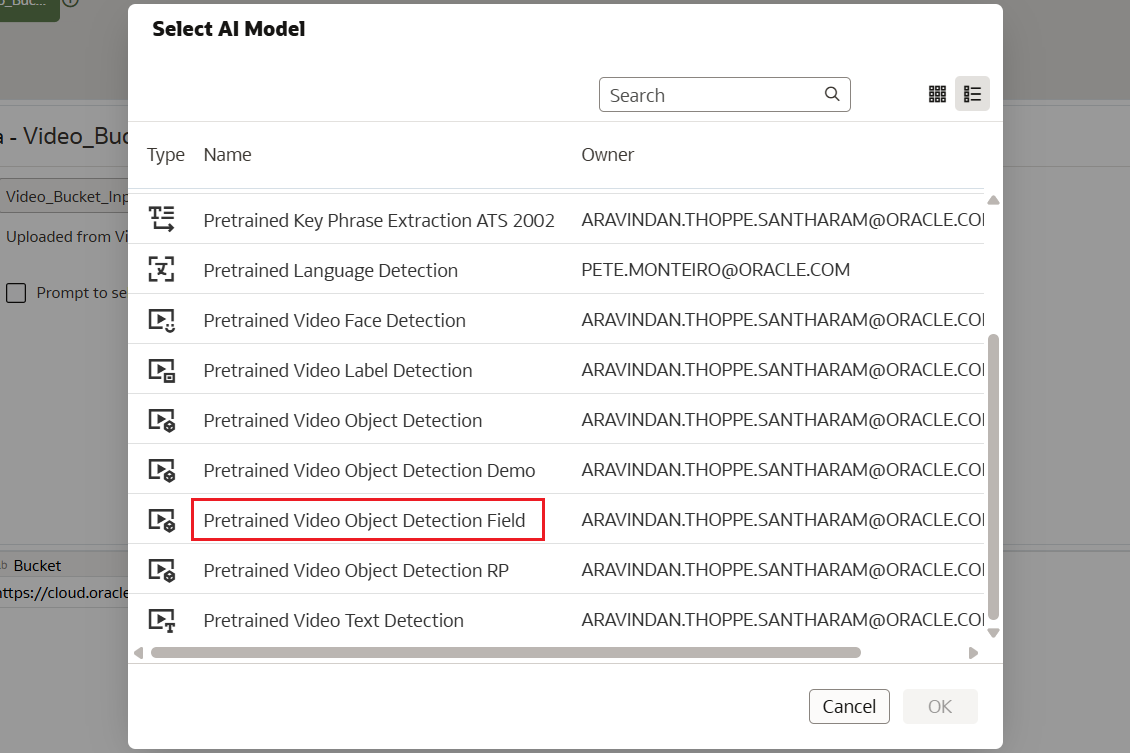Click the OK button
This screenshot has height=753, width=1130.
click(940, 706)
